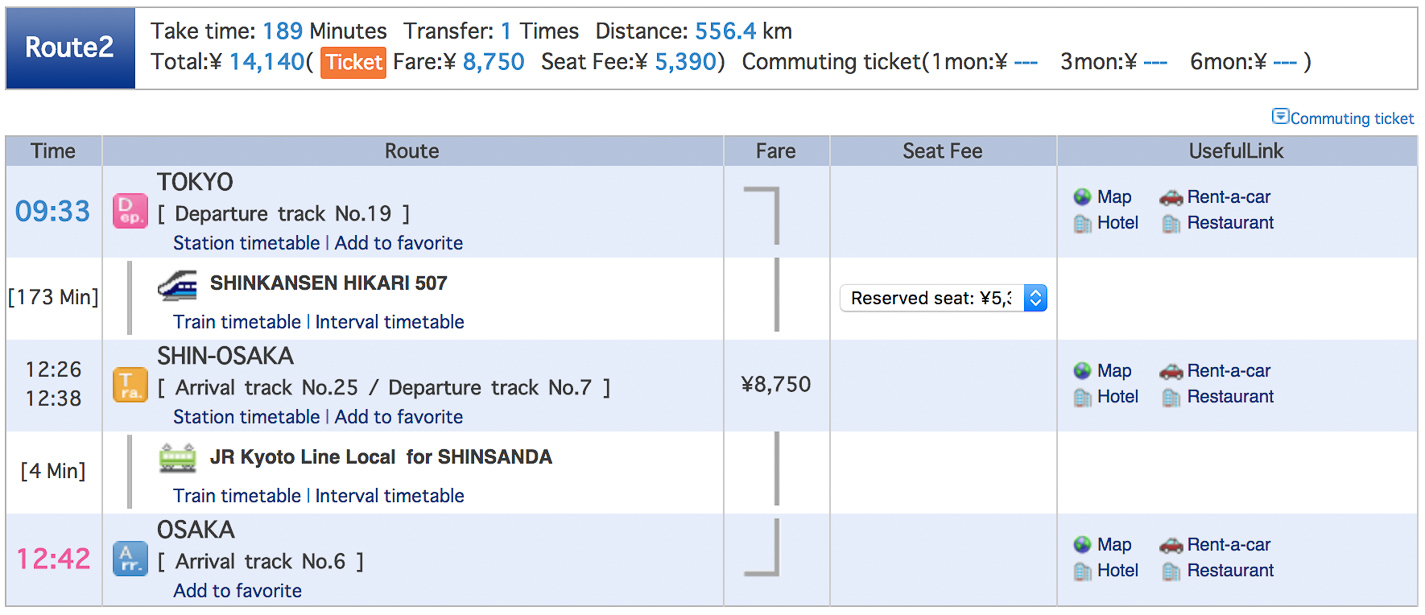Open the Reserved seat fee dropdown

[943, 298]
